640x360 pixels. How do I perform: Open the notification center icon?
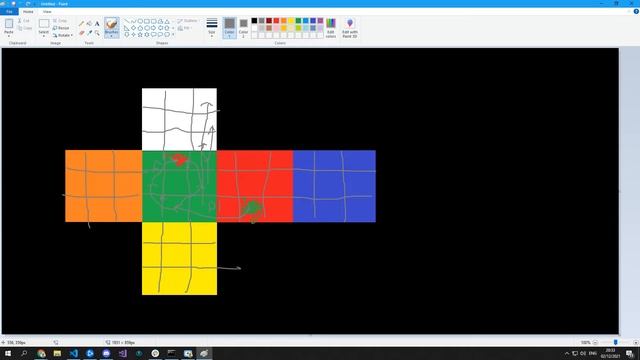pyautogui.click(x=630, y=353)
